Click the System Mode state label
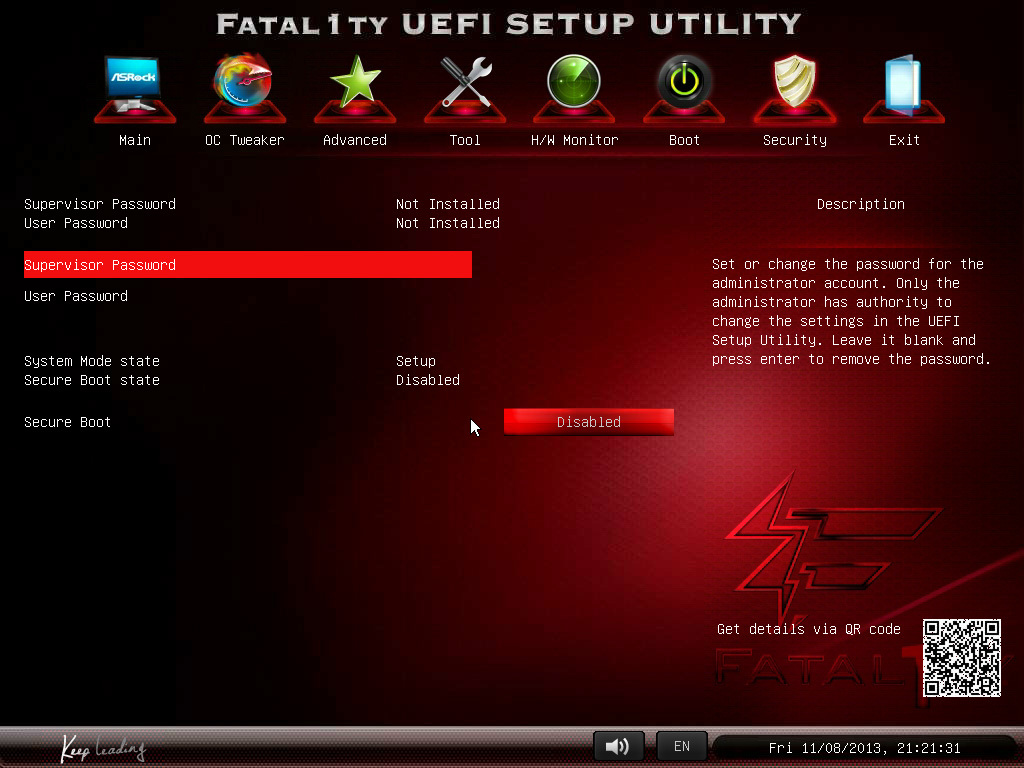Image resolution: width=1024 pixels, height=768 pixels. [x=92, y=360]
